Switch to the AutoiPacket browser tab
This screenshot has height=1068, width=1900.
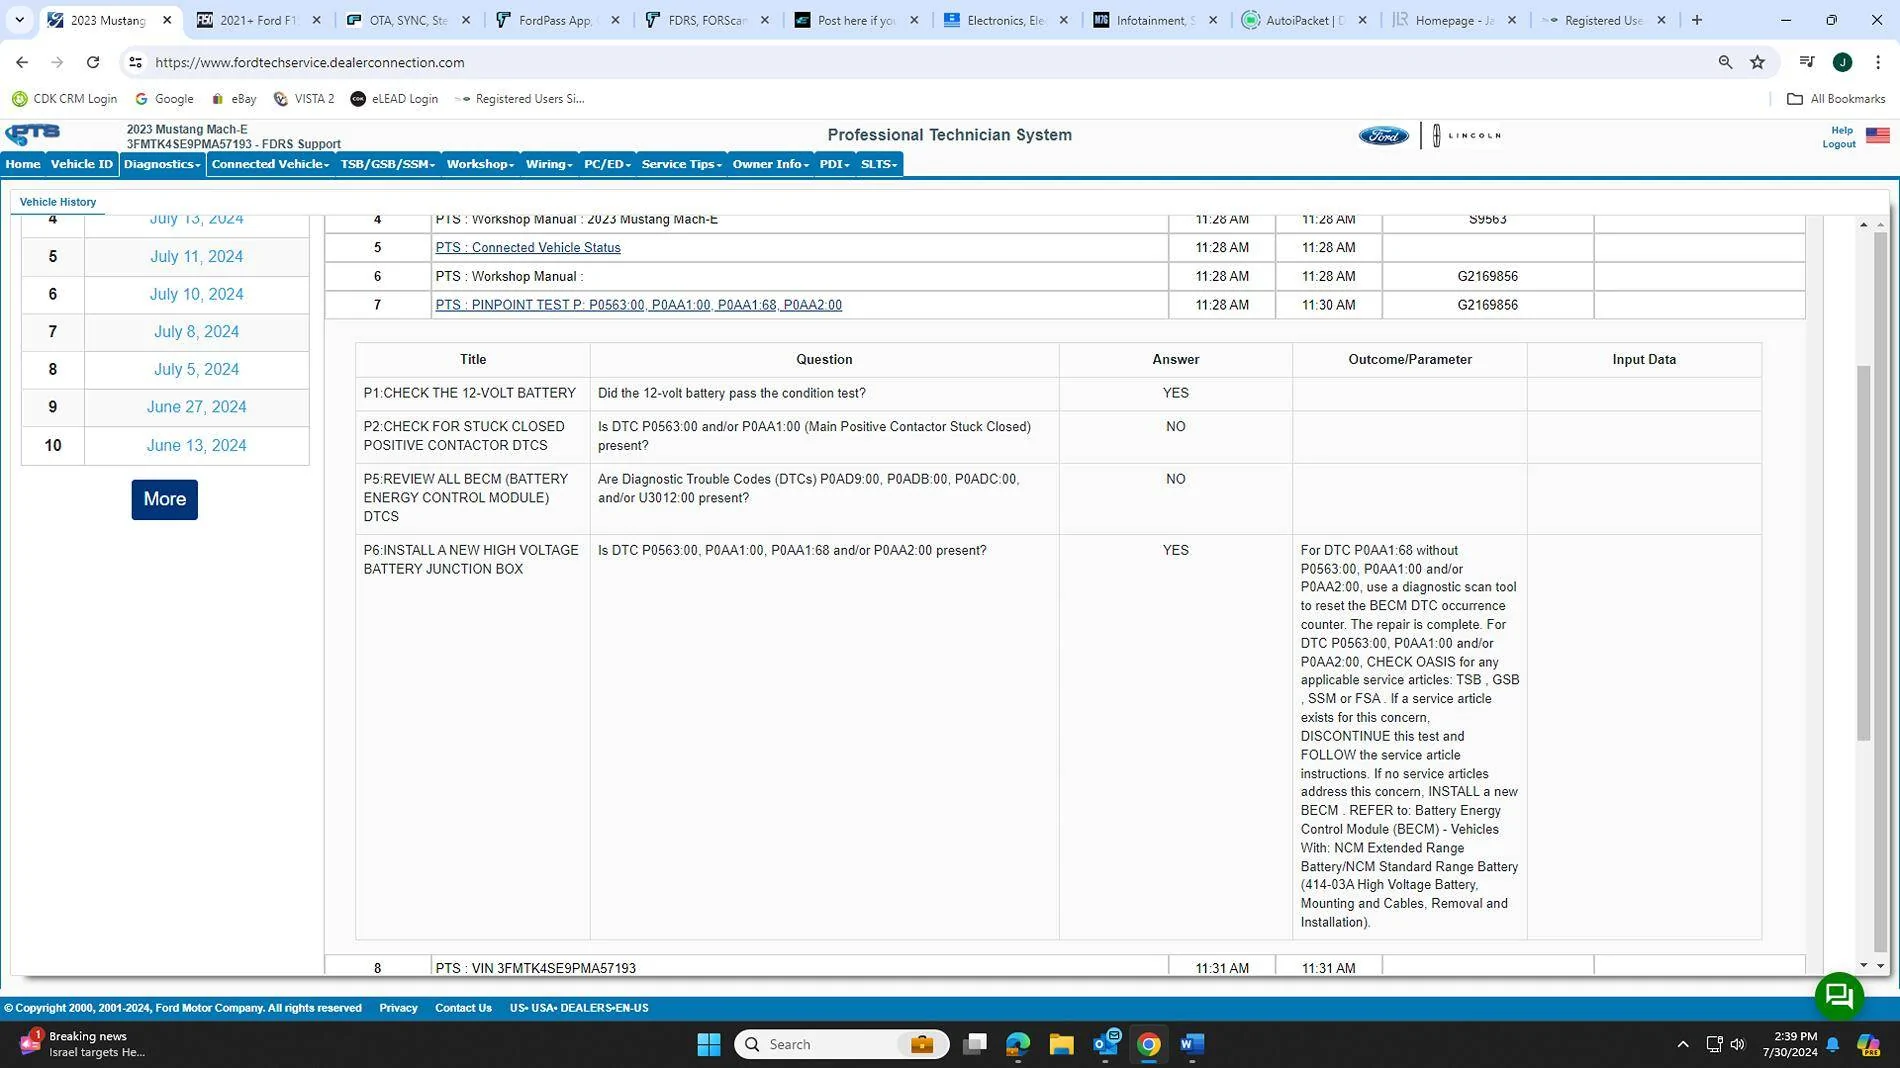click(1305, 20)
